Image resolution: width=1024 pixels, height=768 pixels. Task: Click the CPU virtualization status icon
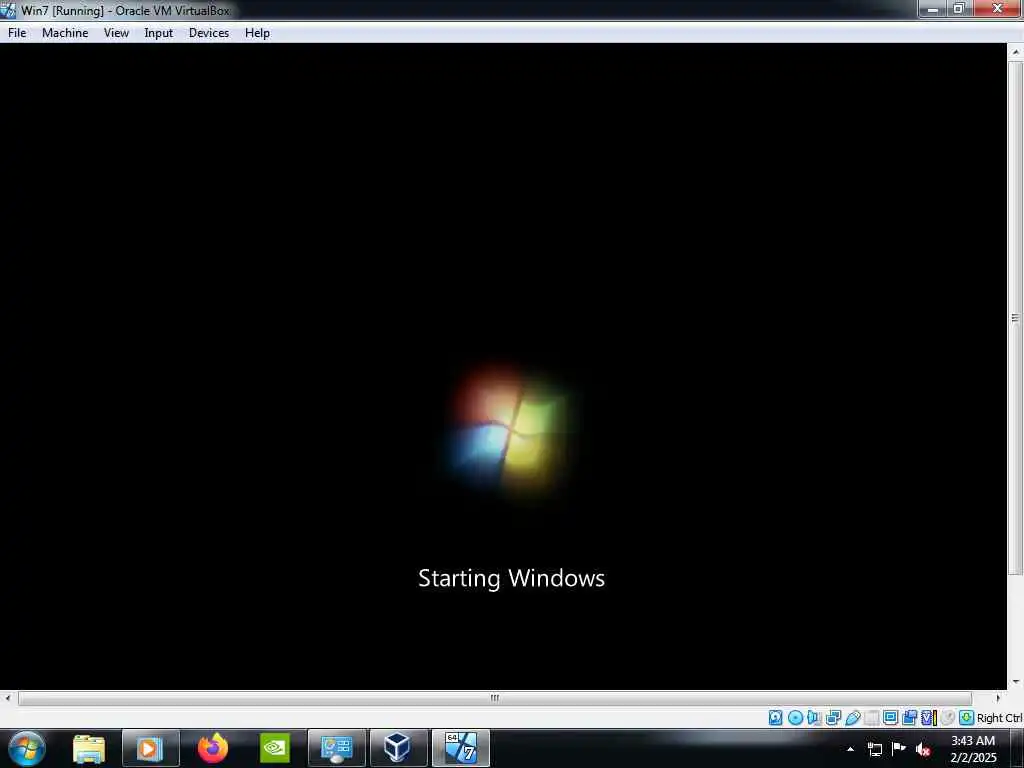[x=929, y=718]
